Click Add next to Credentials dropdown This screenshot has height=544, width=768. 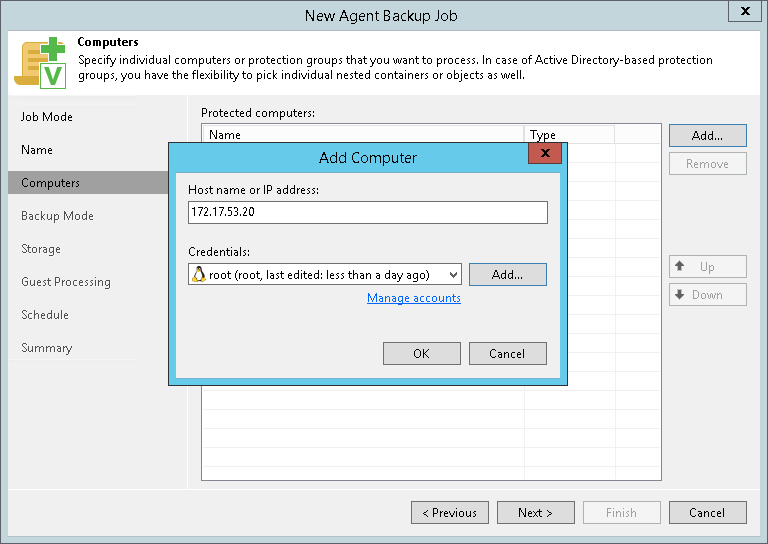pos(507,274)
